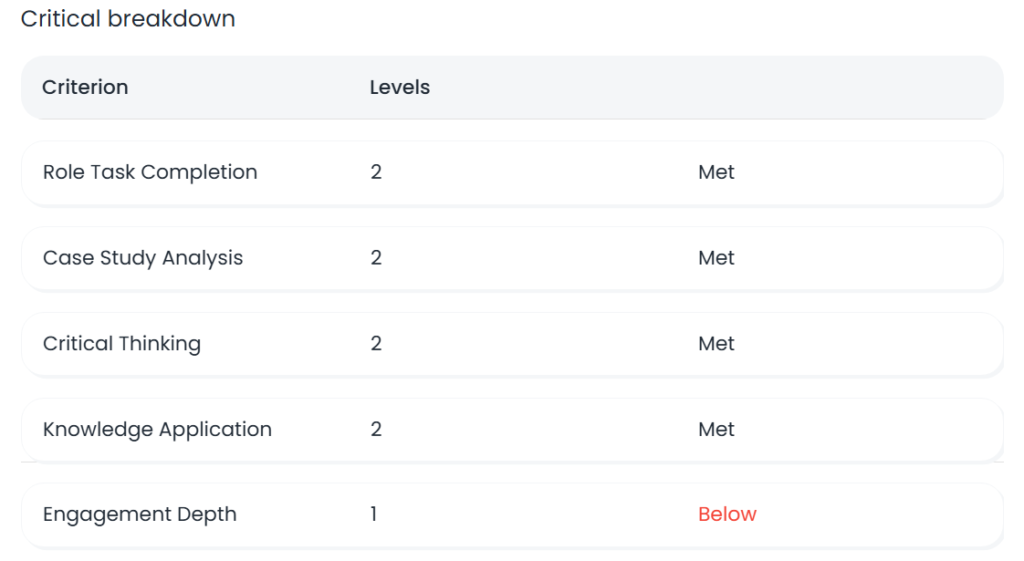Click blank right area of header row
This screenshot has width=1024, height=561.
[850, 87]
